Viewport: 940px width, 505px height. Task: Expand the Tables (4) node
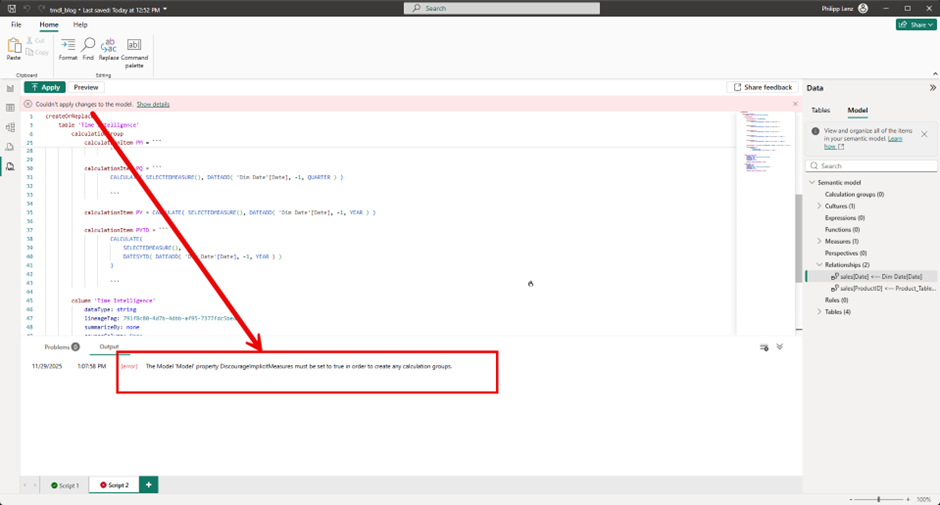pyautogui.click(x=819, y=312)
